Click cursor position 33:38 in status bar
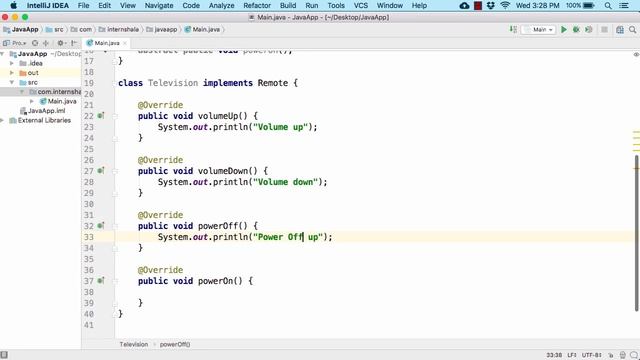Image resolution: width=640 pixels, height=360 pixels. tap(554, 355)
